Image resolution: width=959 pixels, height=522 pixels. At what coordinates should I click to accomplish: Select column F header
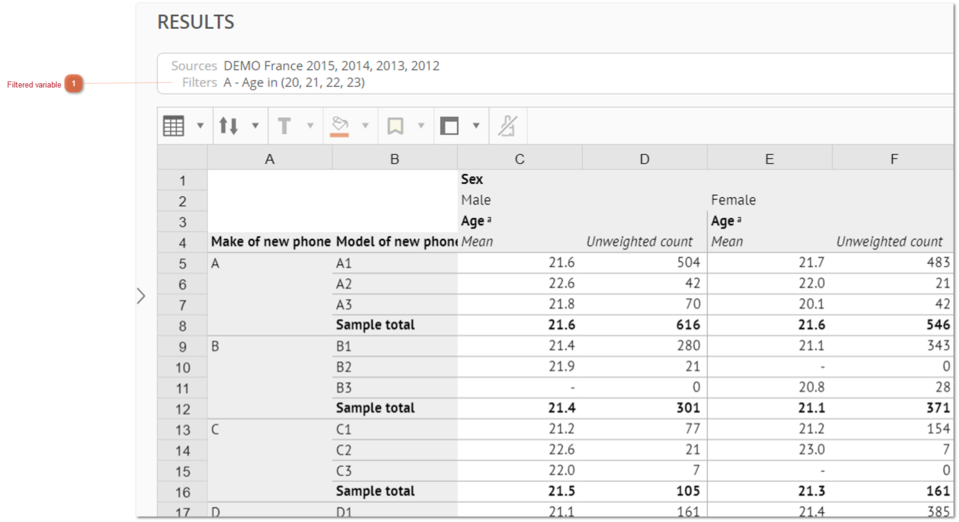[x=894, y=159]
